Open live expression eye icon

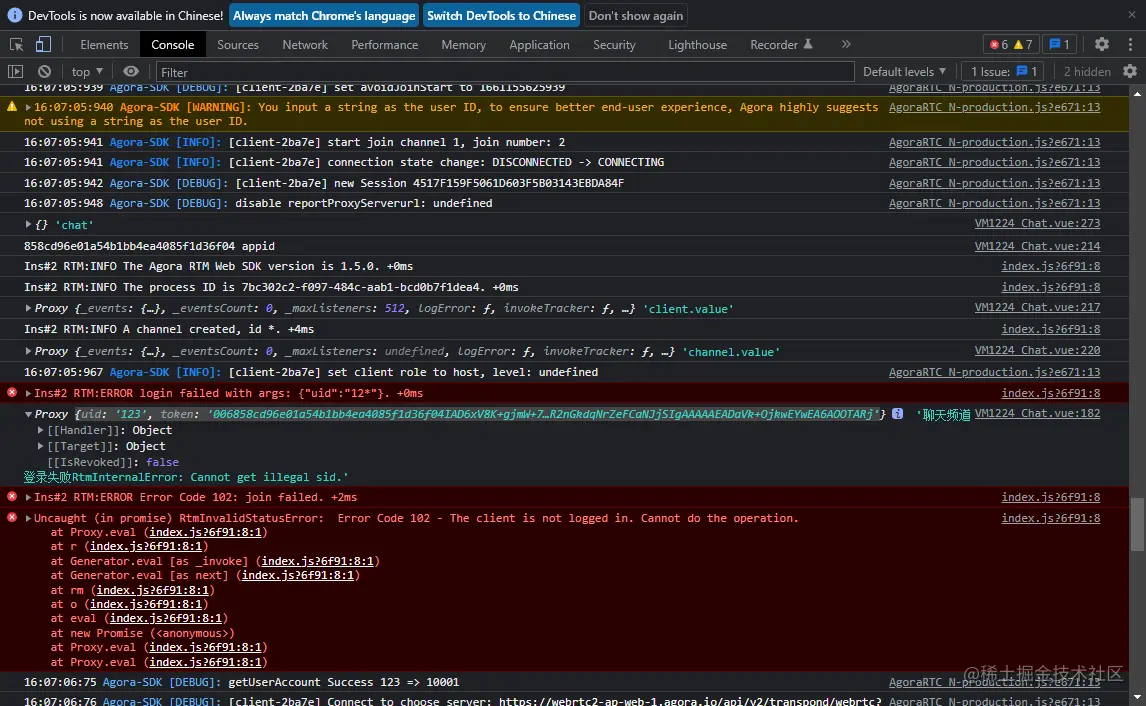[x=131, y=72]
